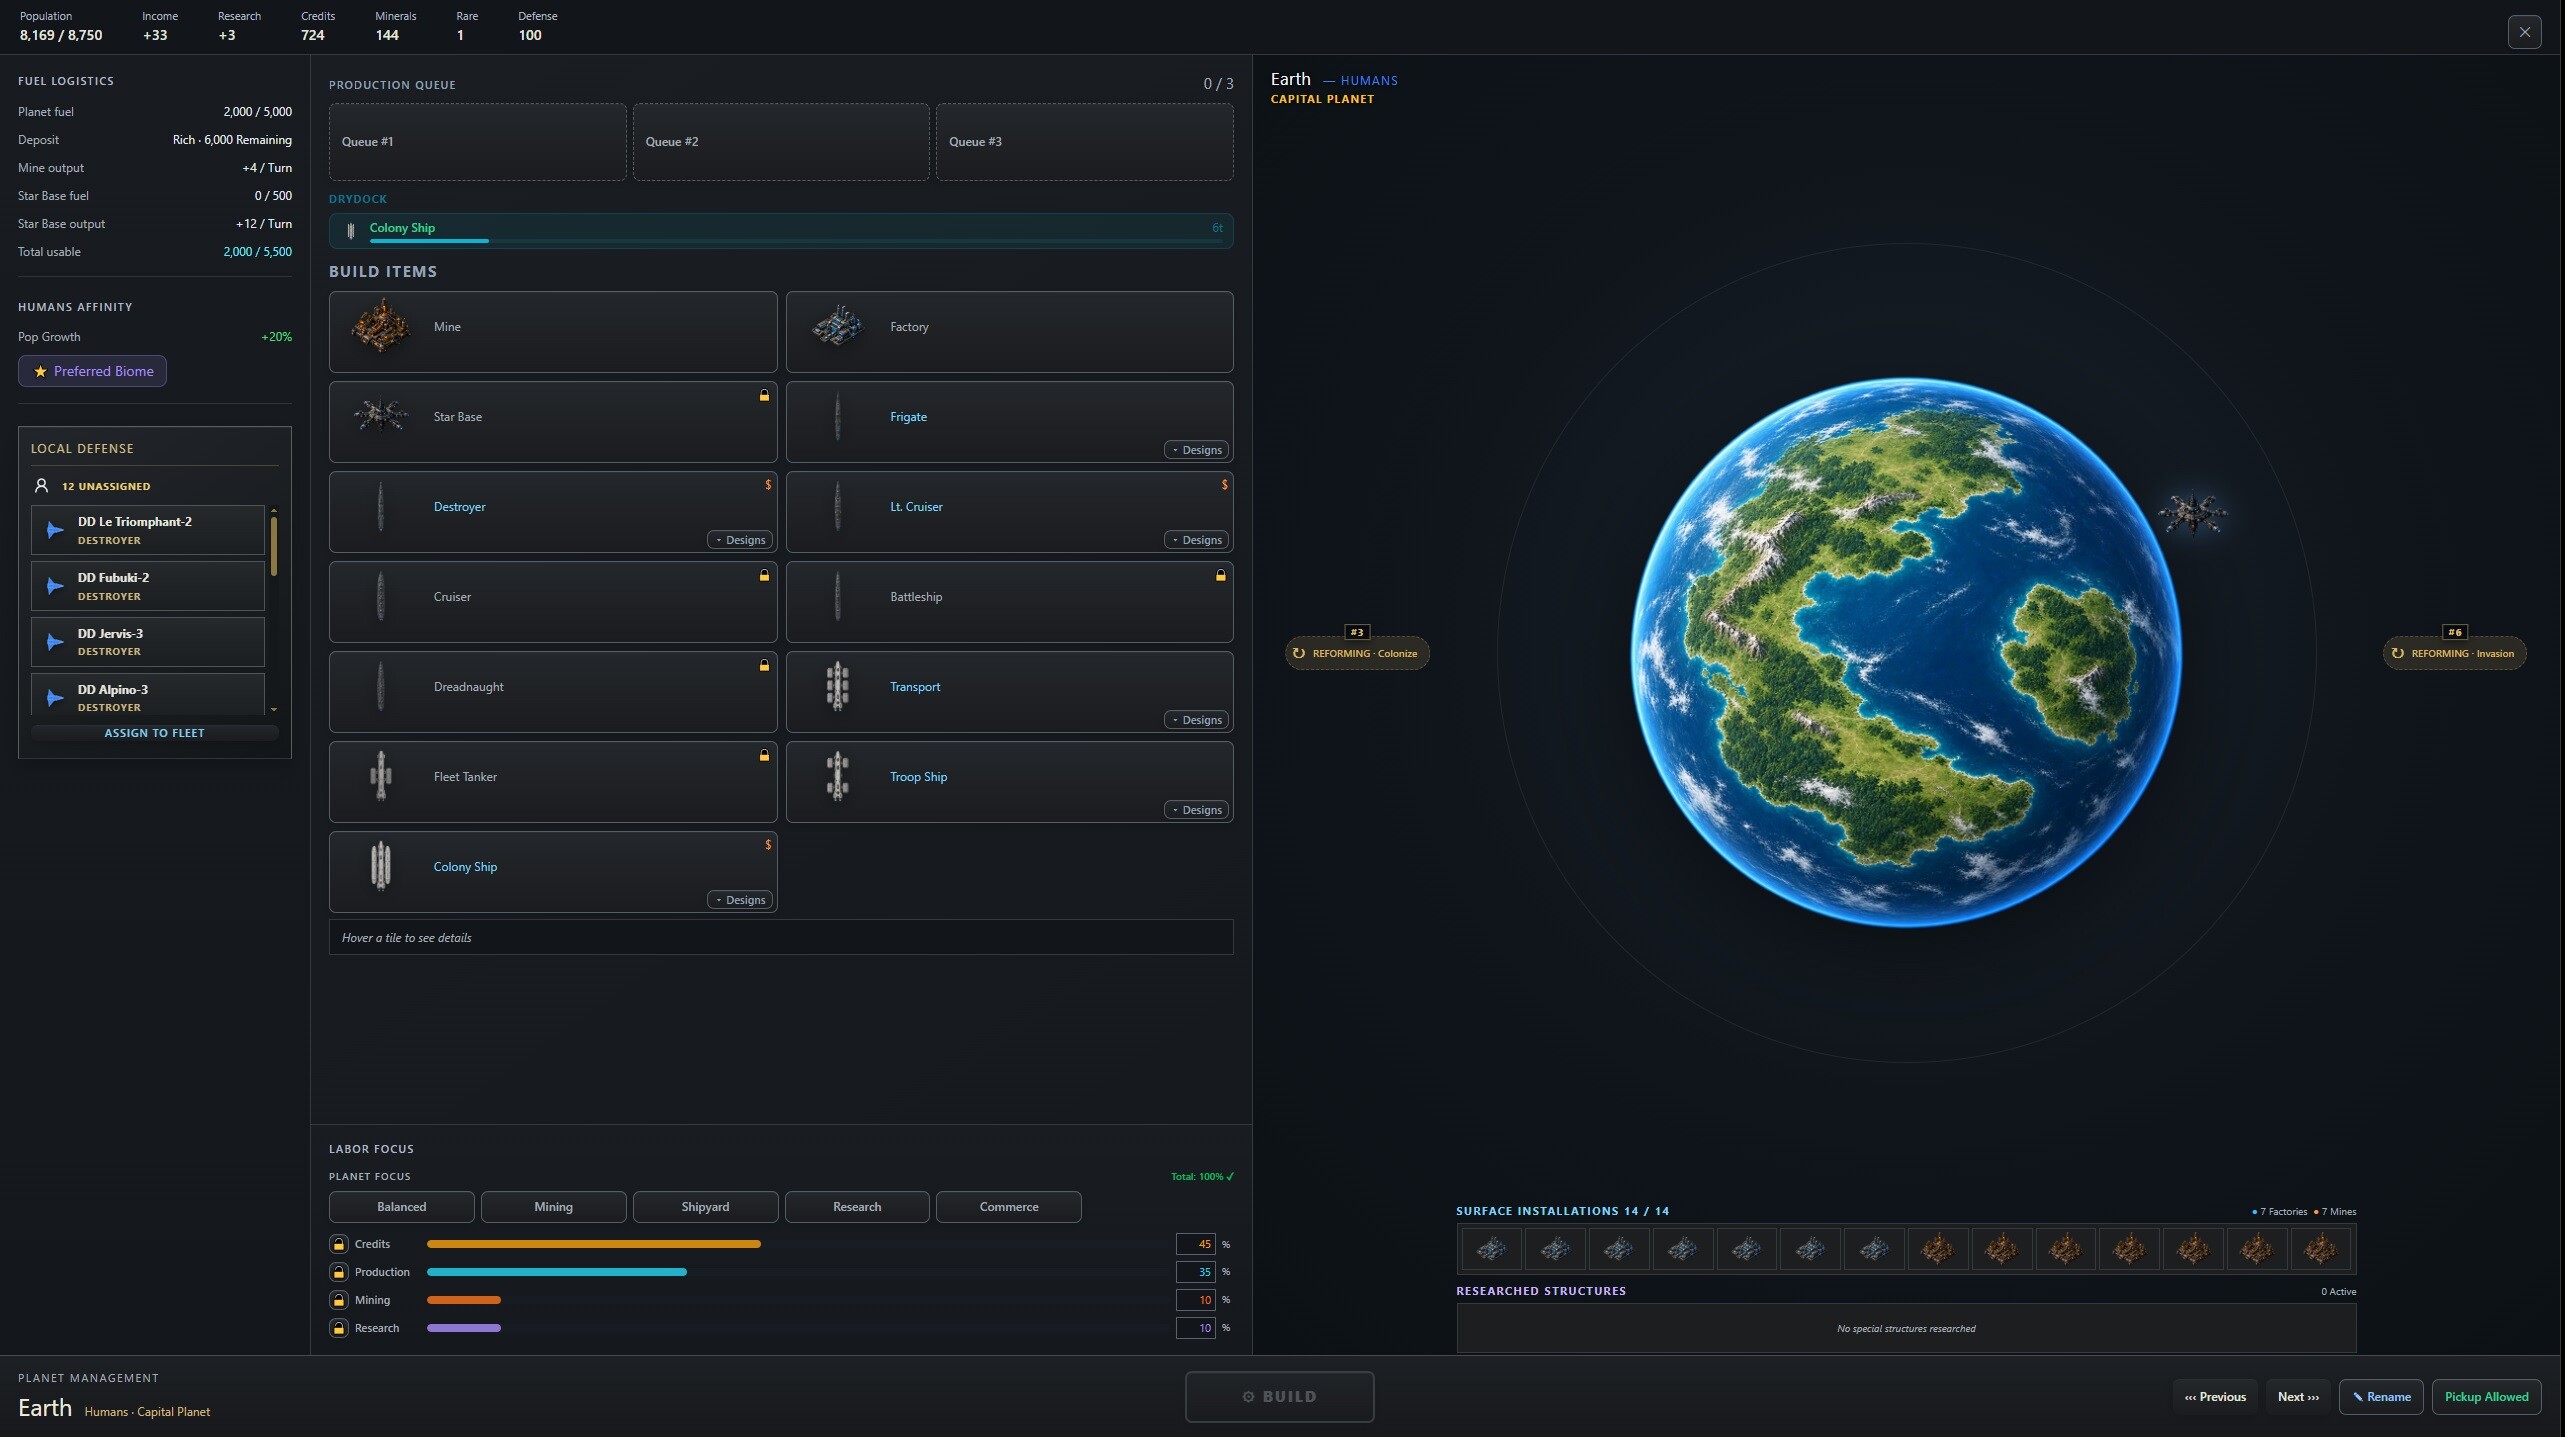Select the Fleet Tanker icon
2565x1437 pixels.
tap(381, 777)
